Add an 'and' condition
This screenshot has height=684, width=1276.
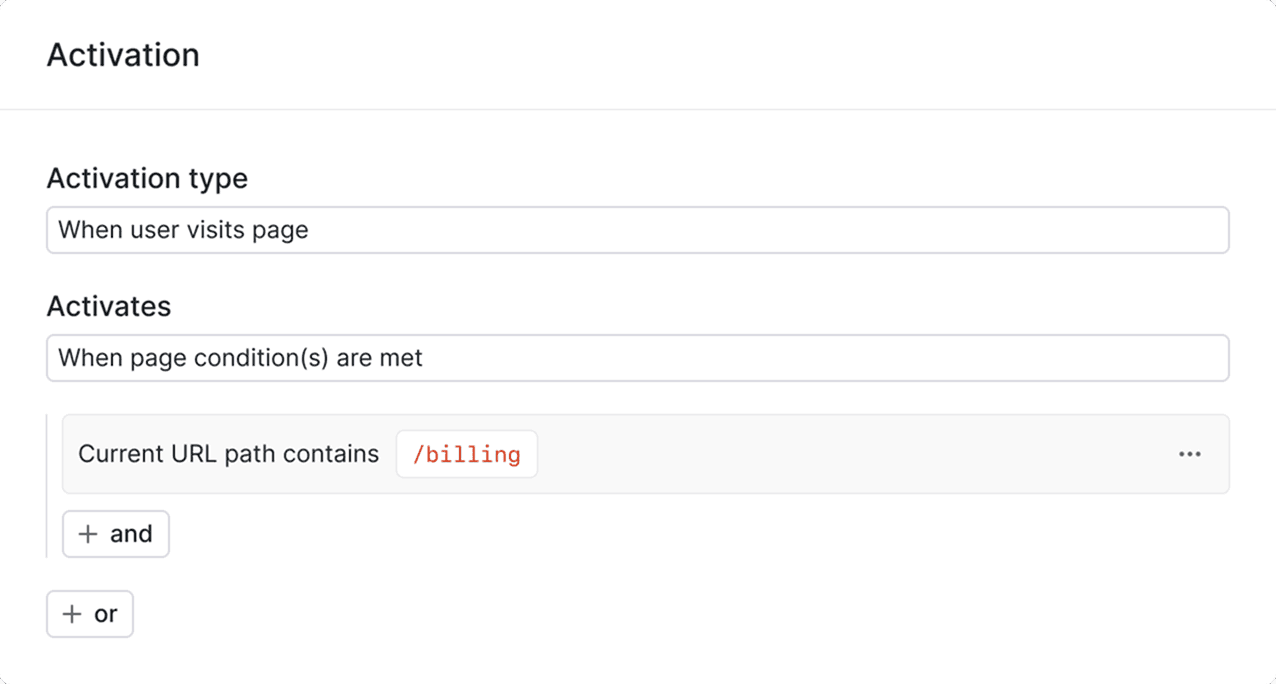click(116, 534)
